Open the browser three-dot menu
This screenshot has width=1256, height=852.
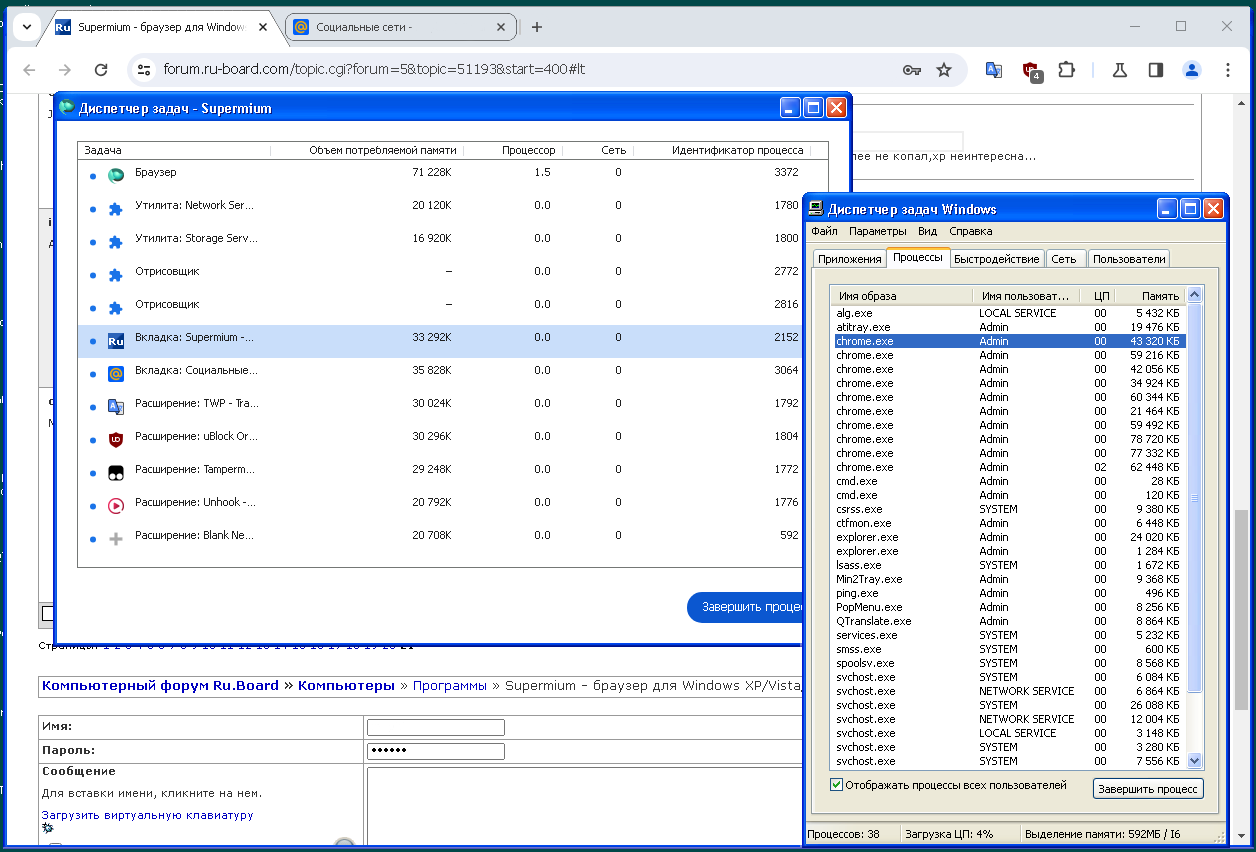coord(1228,70)
